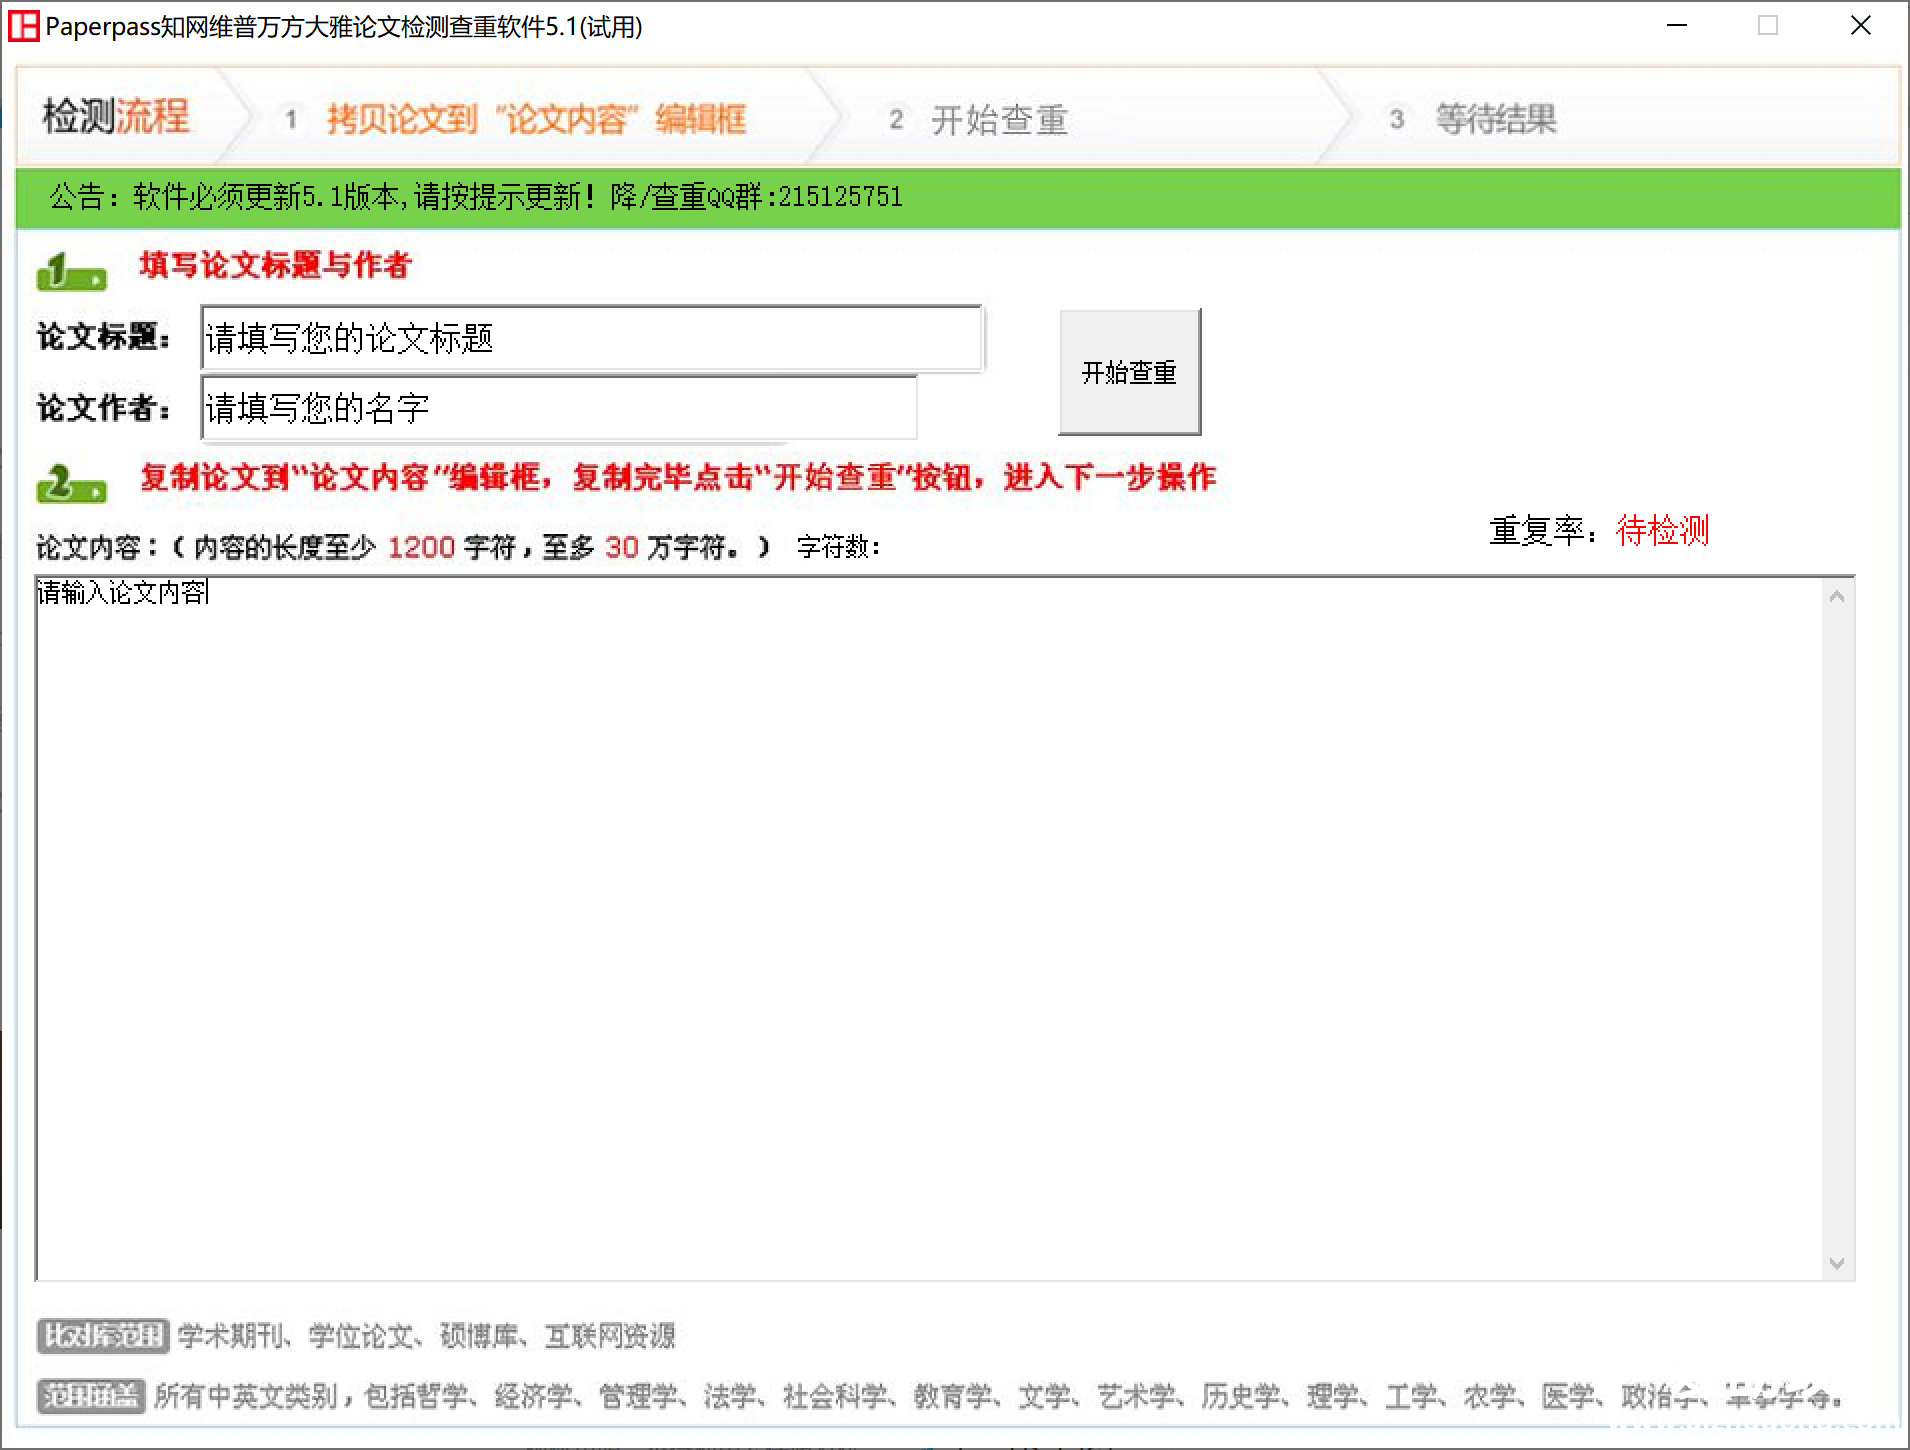The width and height of the screenshot is (1910, 1450).
Task: Click inside the 论文内容 text area
Action: [x=928, y=928]
